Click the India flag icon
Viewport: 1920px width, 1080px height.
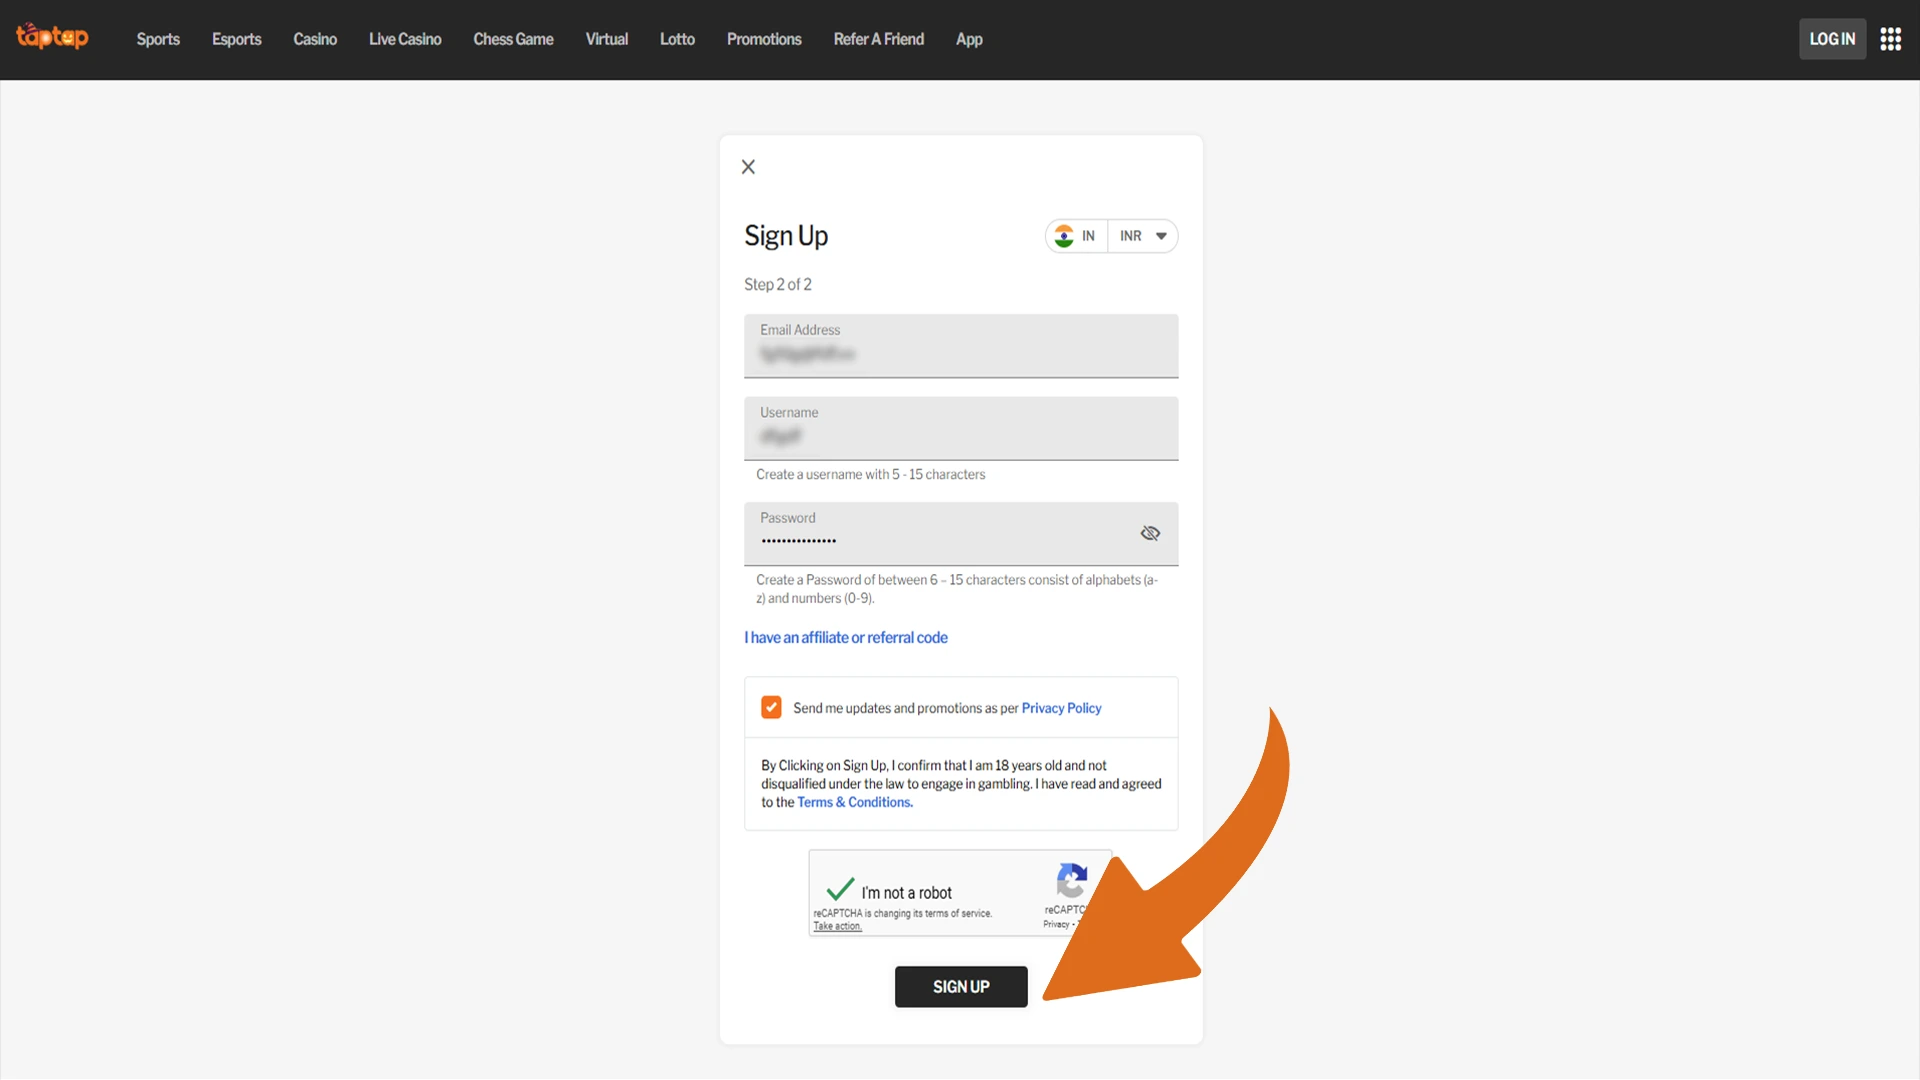[x=1064, y=236]
